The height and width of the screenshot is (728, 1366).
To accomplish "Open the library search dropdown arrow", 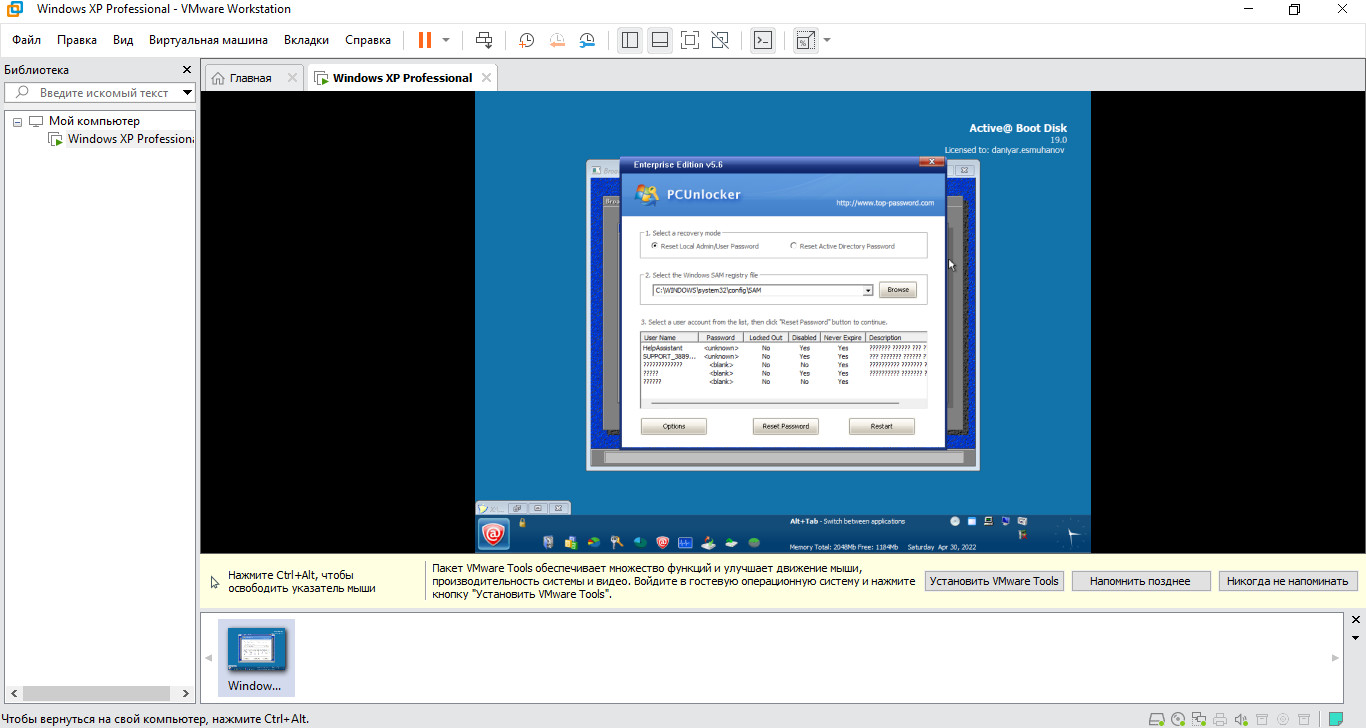I will click(187, 93).
